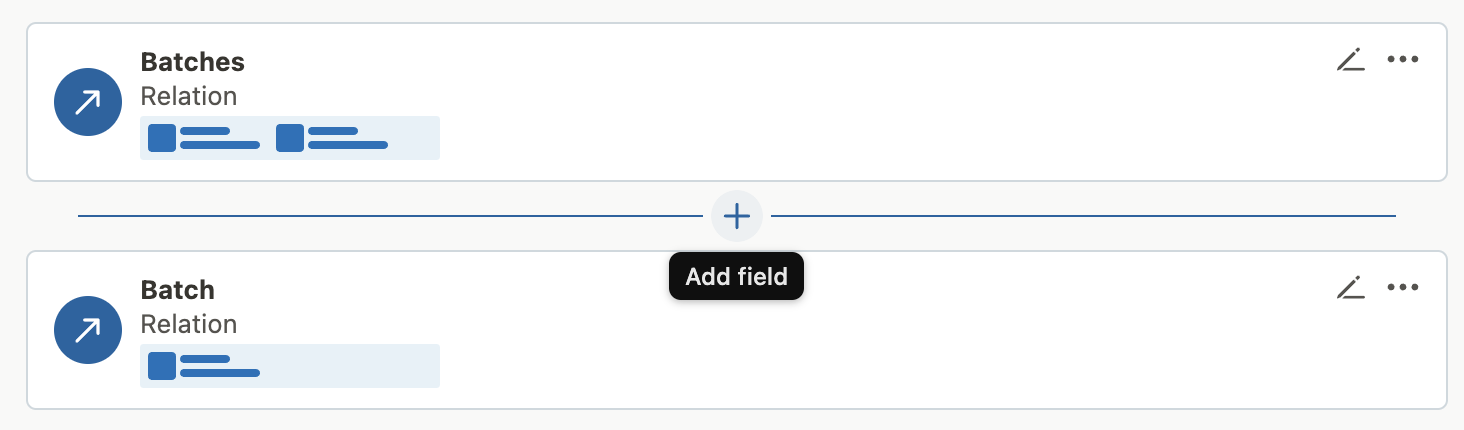Click the edit pencil on Batch field
Viewport: 1464px width, 430px height.
(x=1350, y=288)
